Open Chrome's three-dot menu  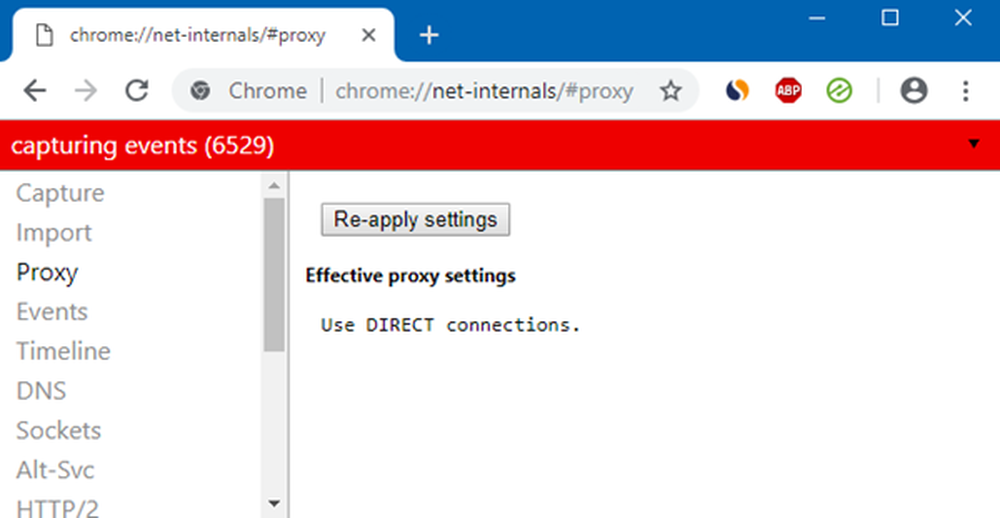pos(965,91)
